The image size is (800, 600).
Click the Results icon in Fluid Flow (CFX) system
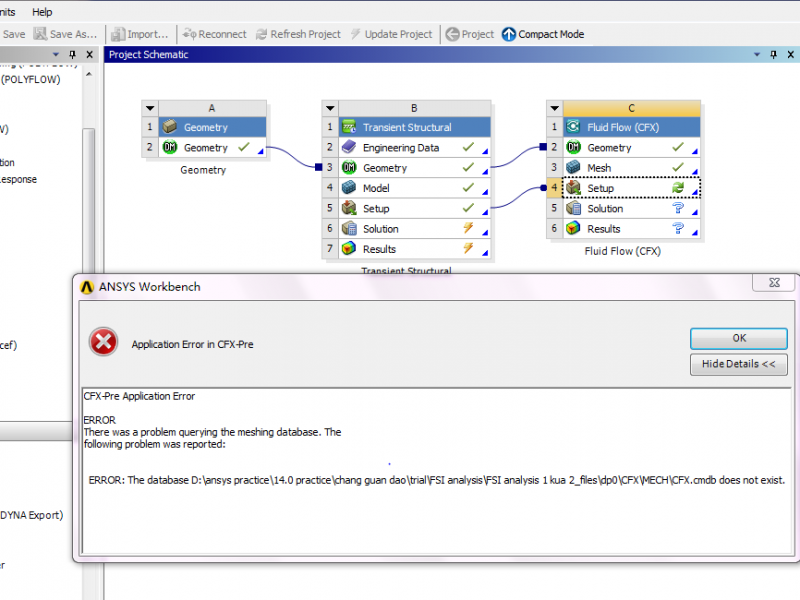coord(573,229)
